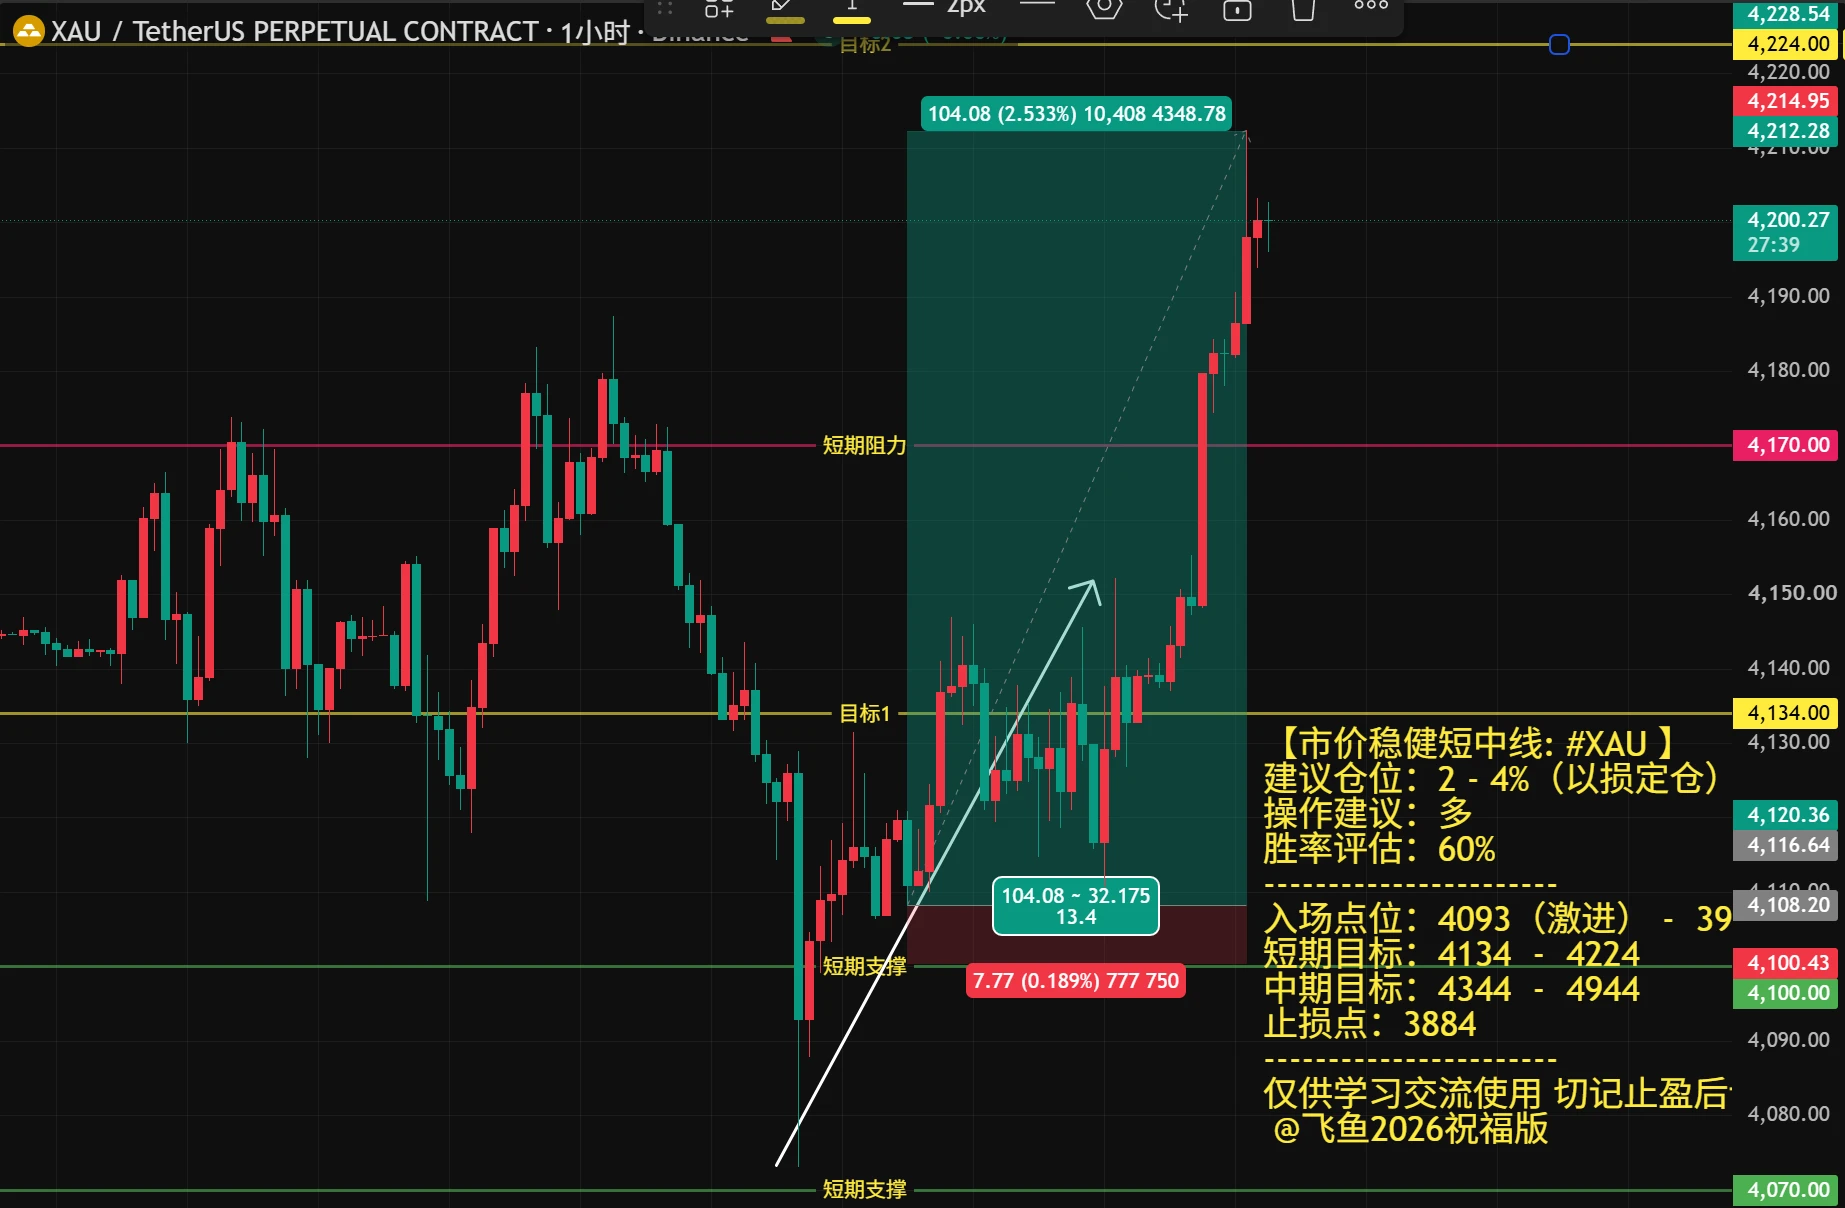The width and height of the screenshot is (1845, 1208).
Task: Click the XAU gold symbol logo
Action: pyautogui.click(x=28, y=31)
